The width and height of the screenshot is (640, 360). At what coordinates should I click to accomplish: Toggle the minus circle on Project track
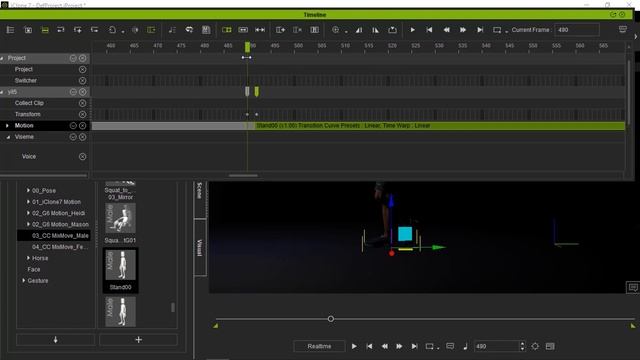pyautogui.click(x=73, y=58)
